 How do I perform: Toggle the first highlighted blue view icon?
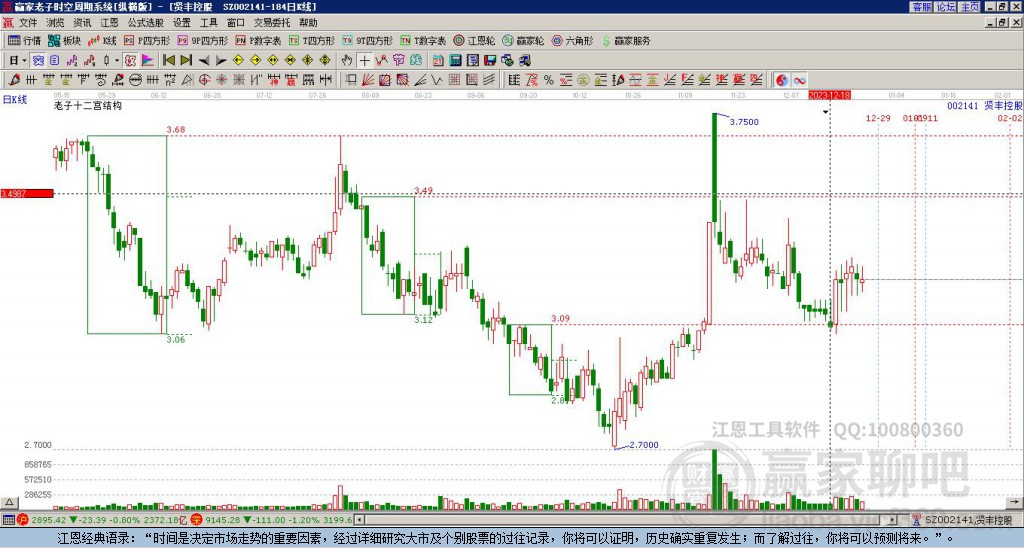38,60
